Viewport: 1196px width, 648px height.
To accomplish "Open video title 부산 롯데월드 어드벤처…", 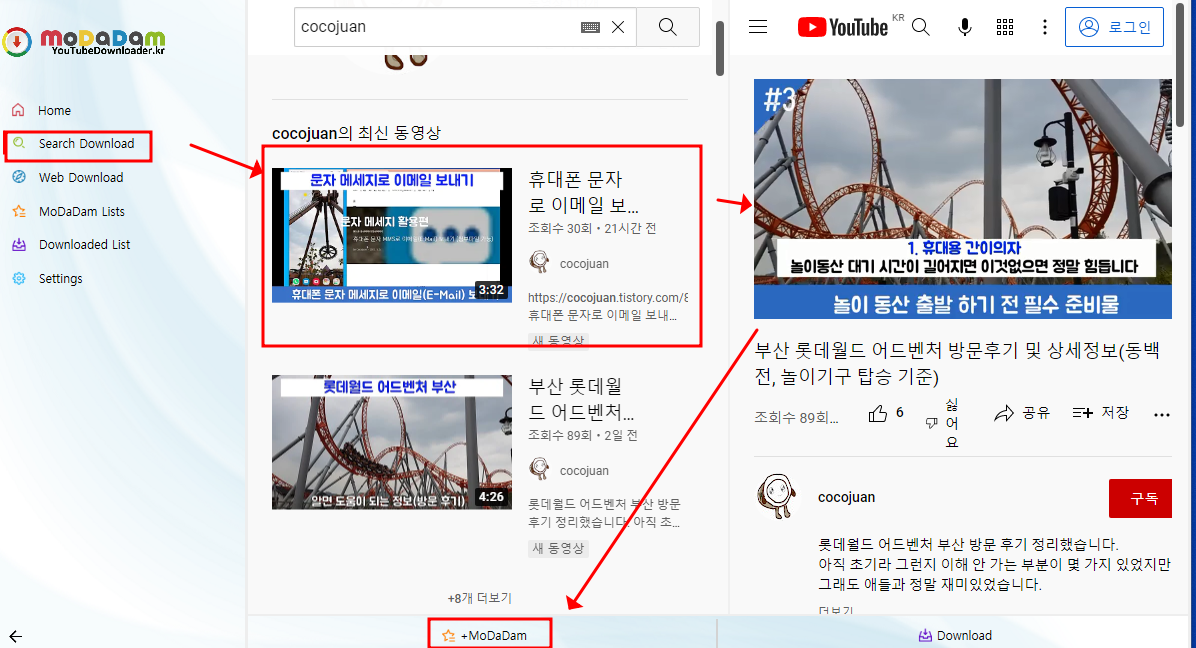I will click(x=581, y=399).
